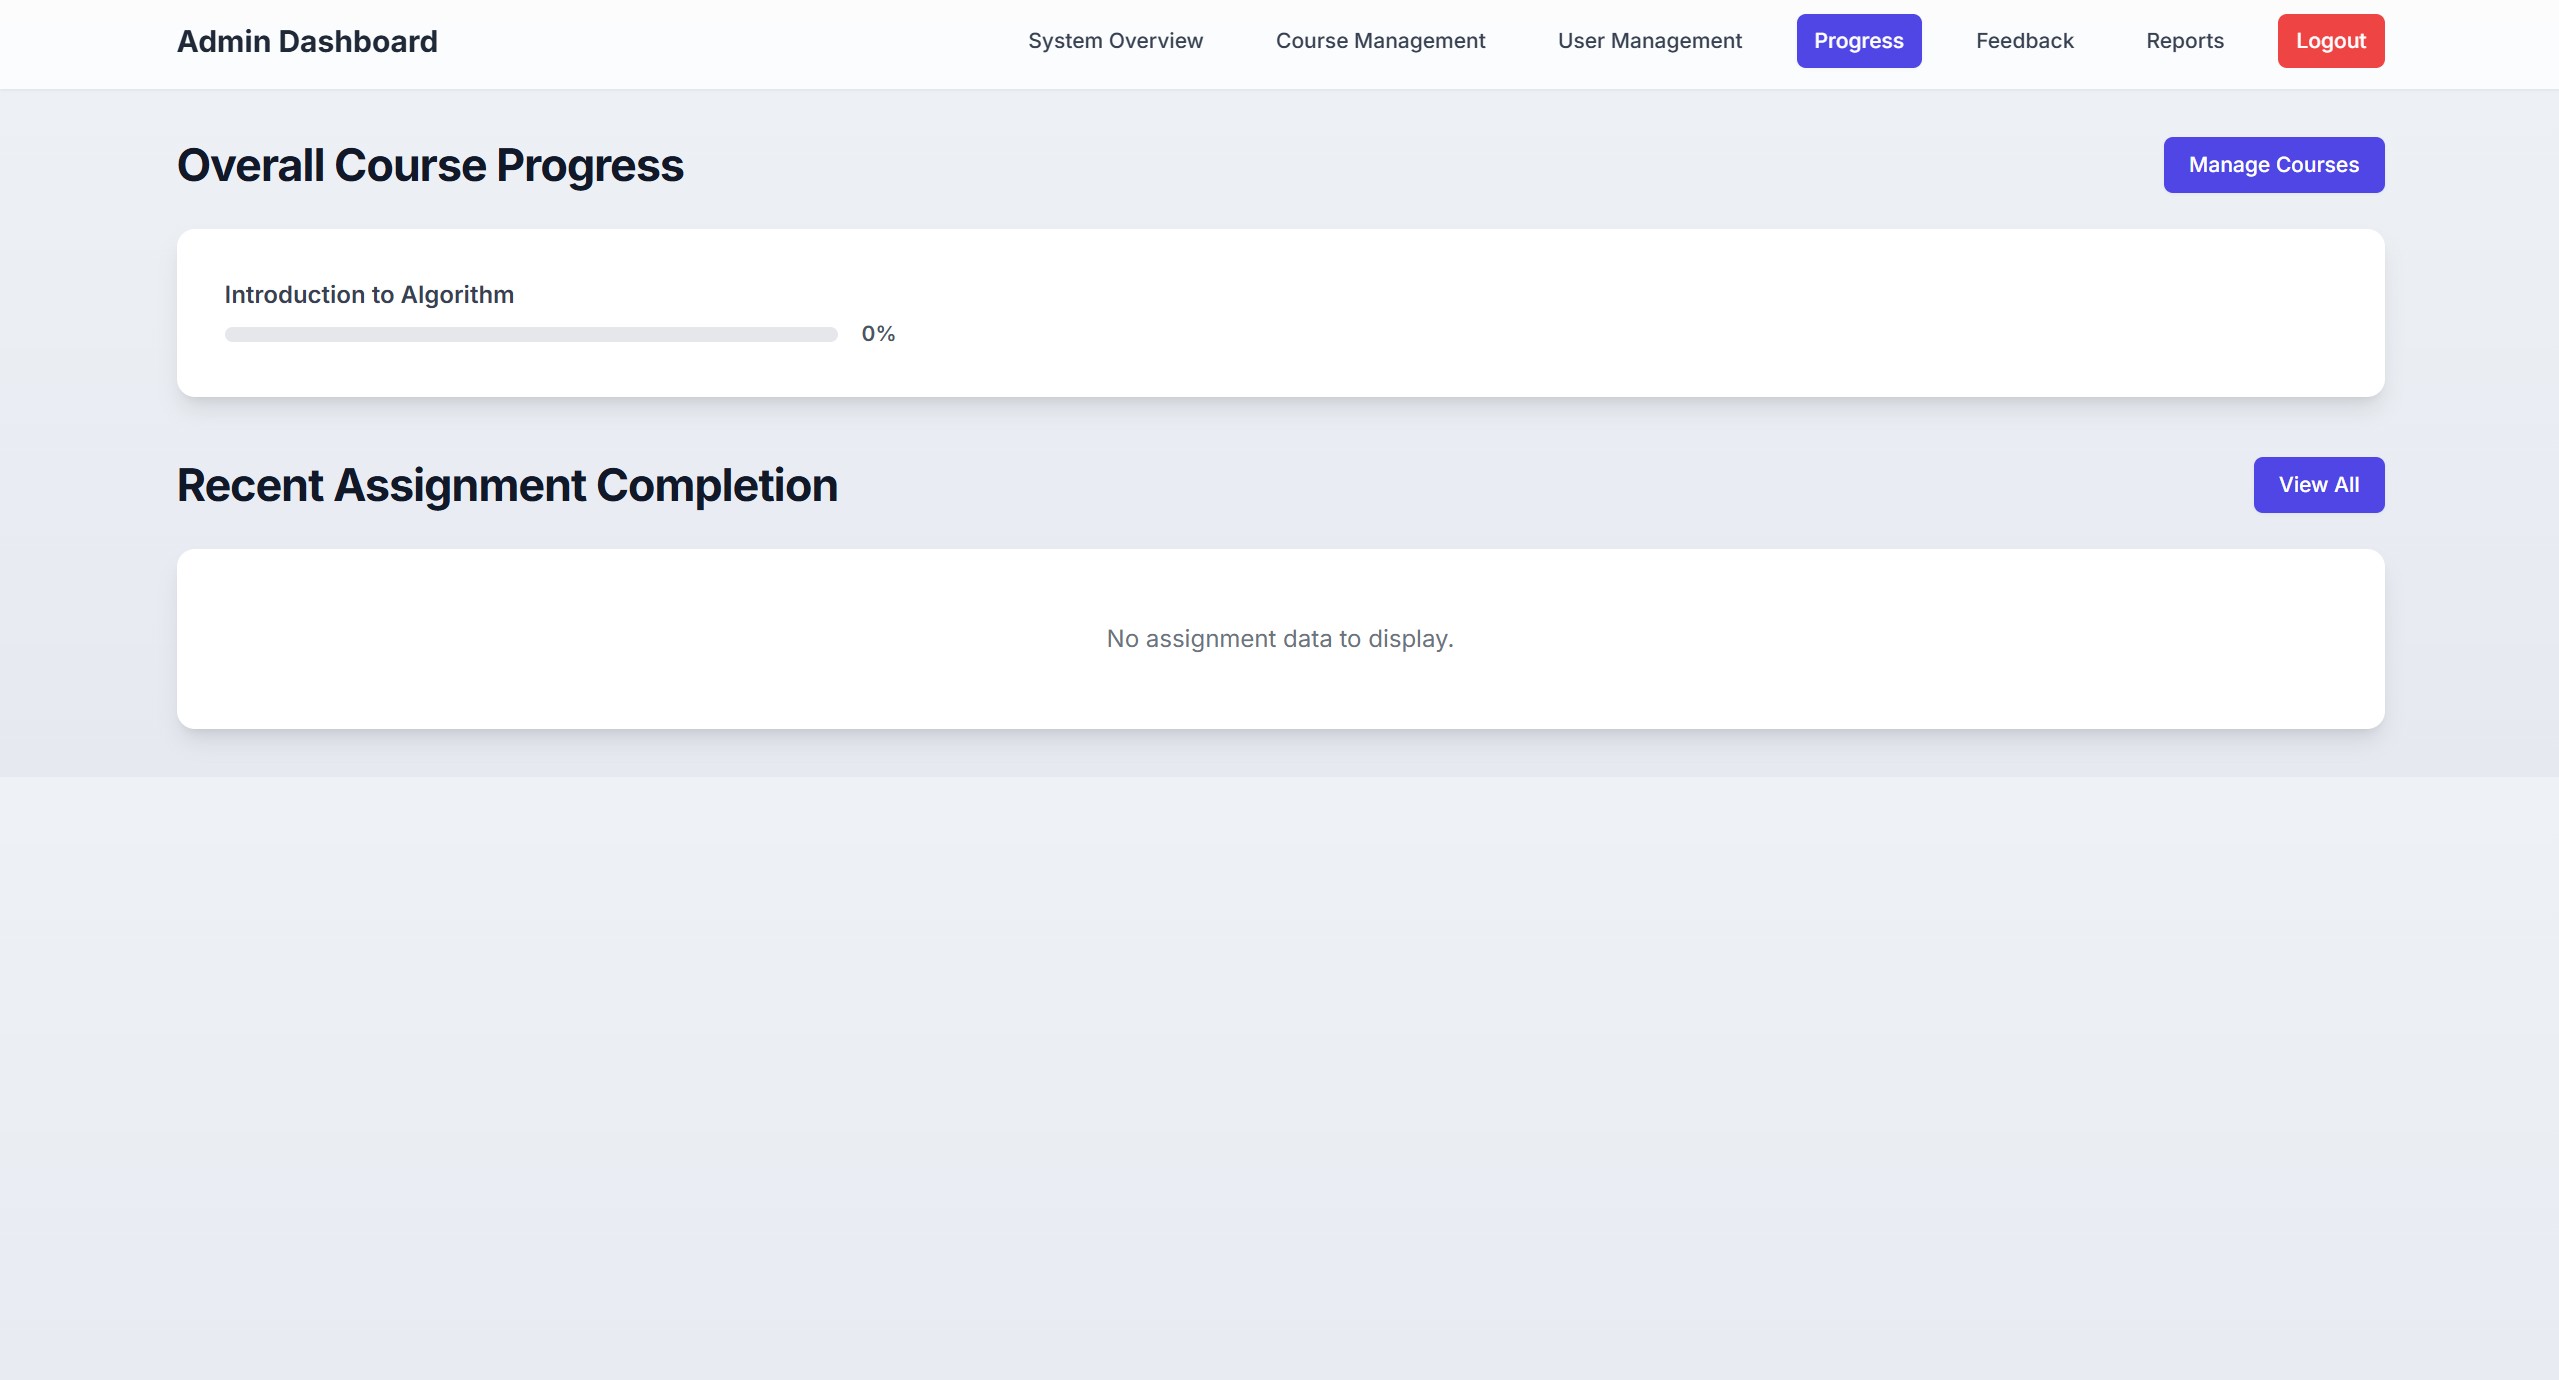Click the Overall Course Progress heading

430,166
